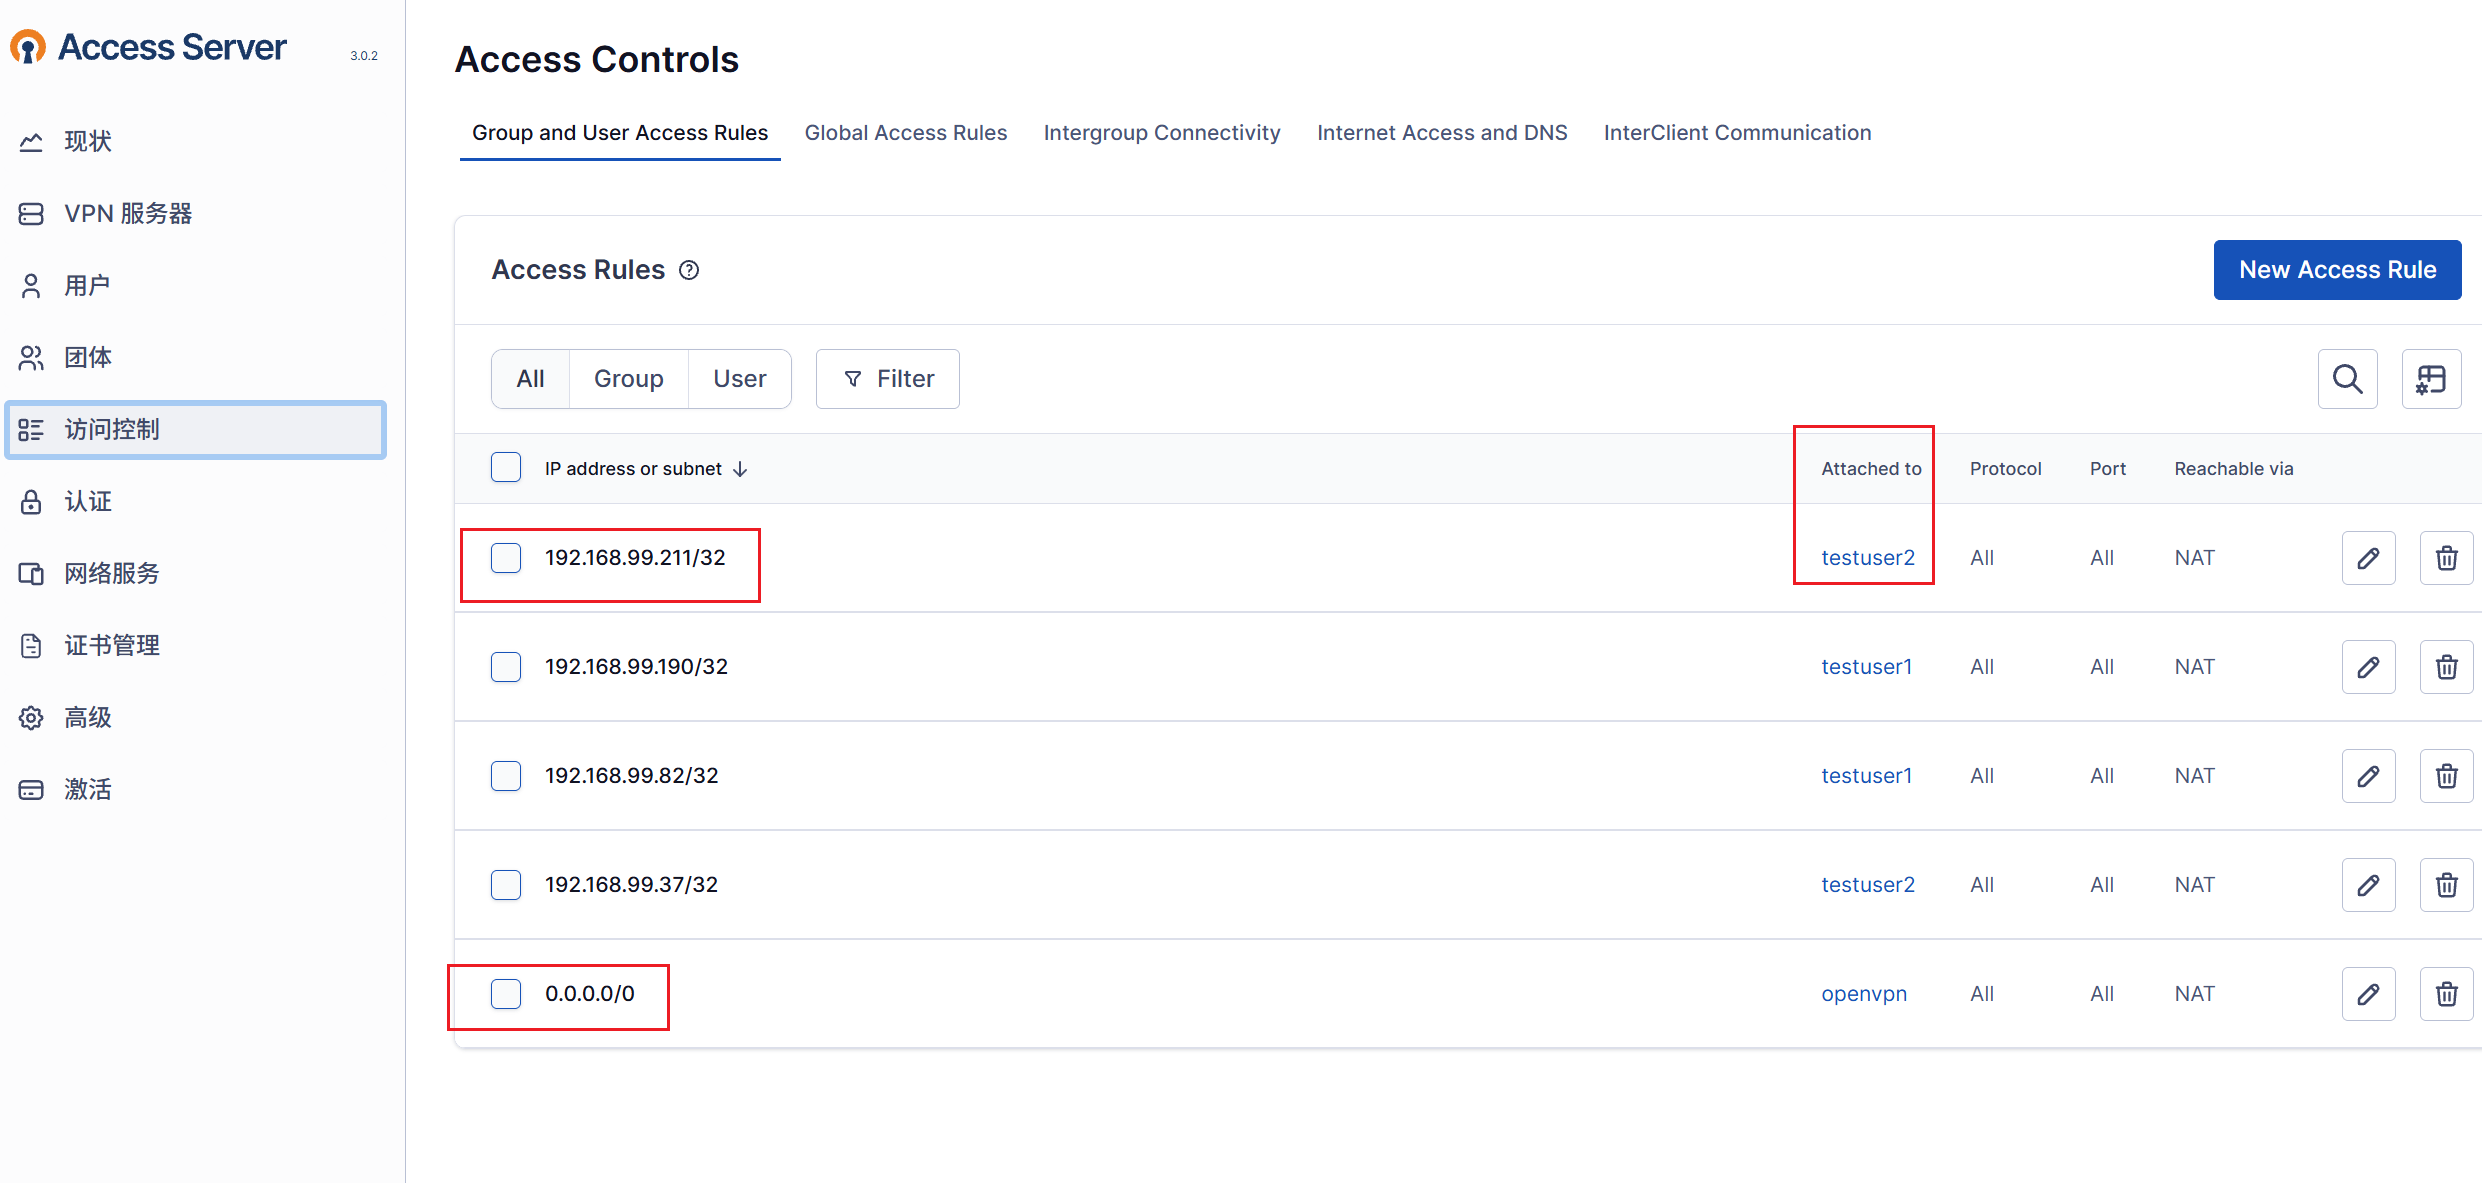Image resolution: width=2482 pixels, height=1183 pixels.
Task: Show only Group rules segment
Action: (628, 379)
